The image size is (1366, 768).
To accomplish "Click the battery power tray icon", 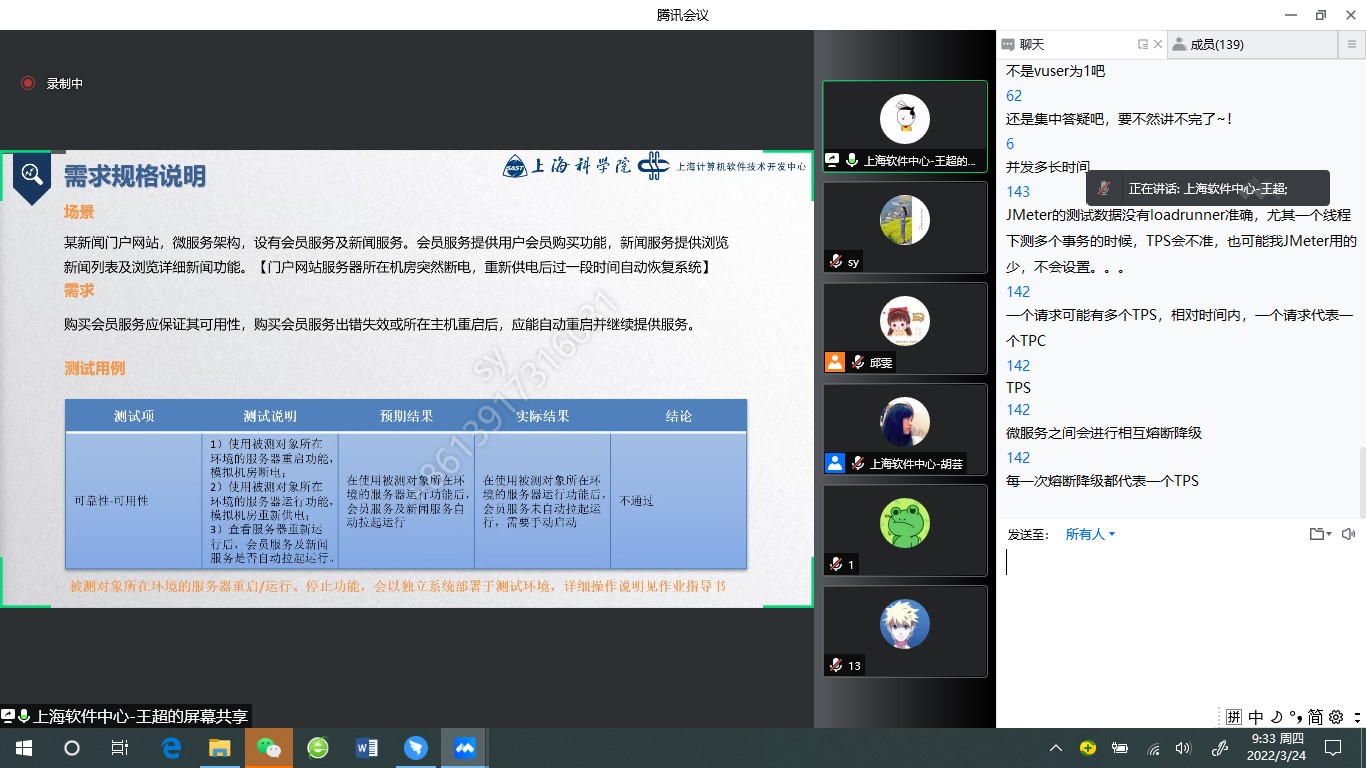I will tap(1120, 748).
